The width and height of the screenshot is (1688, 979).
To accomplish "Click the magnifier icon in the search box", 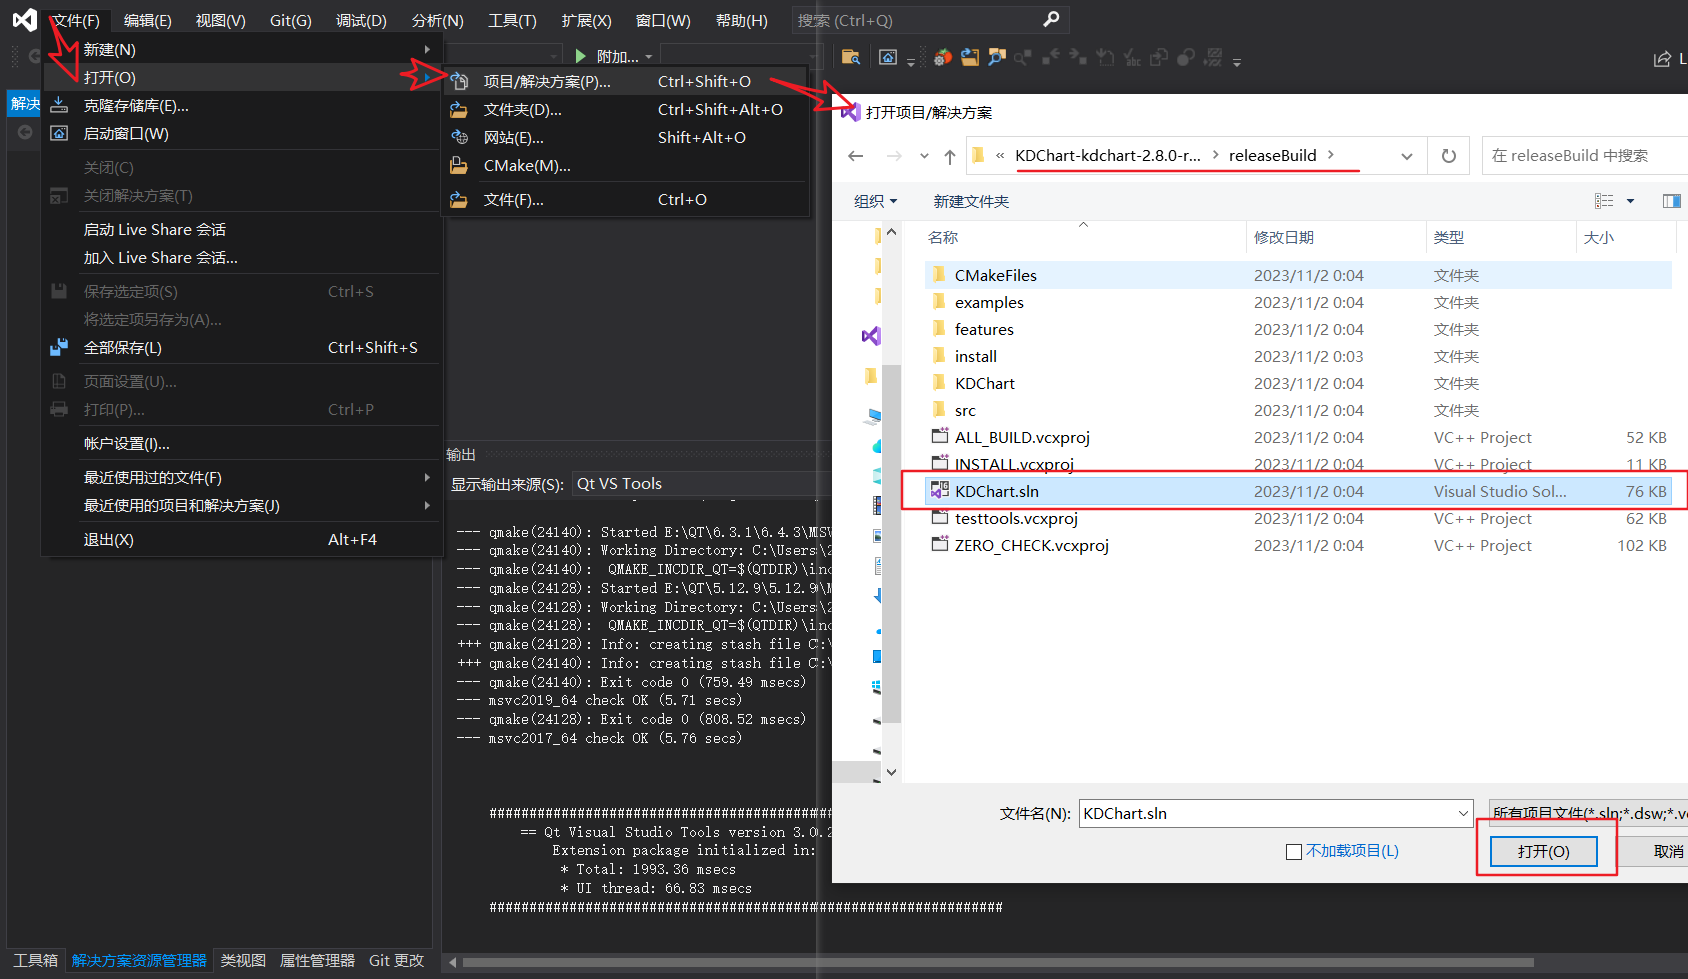I will (1051, 19).
